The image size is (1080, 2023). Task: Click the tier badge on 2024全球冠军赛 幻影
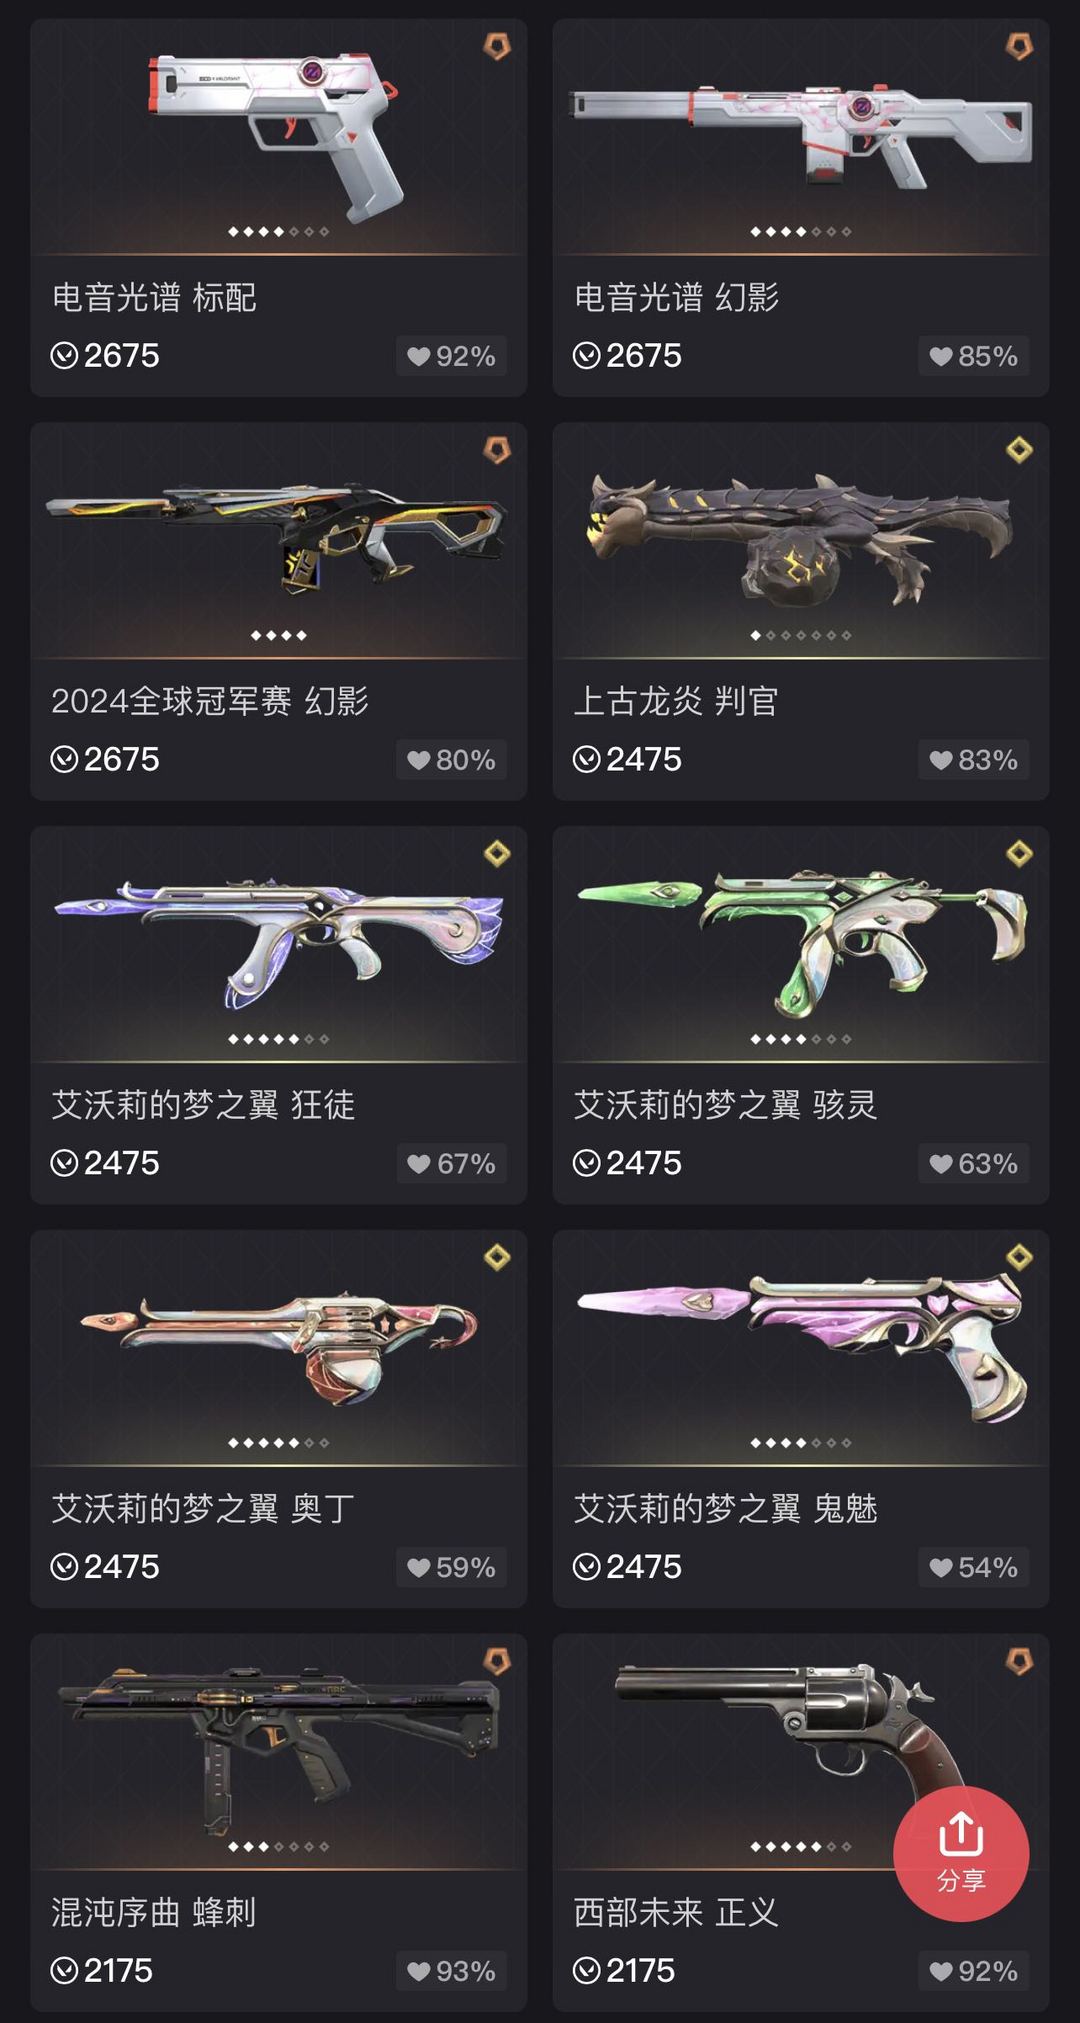497,450
